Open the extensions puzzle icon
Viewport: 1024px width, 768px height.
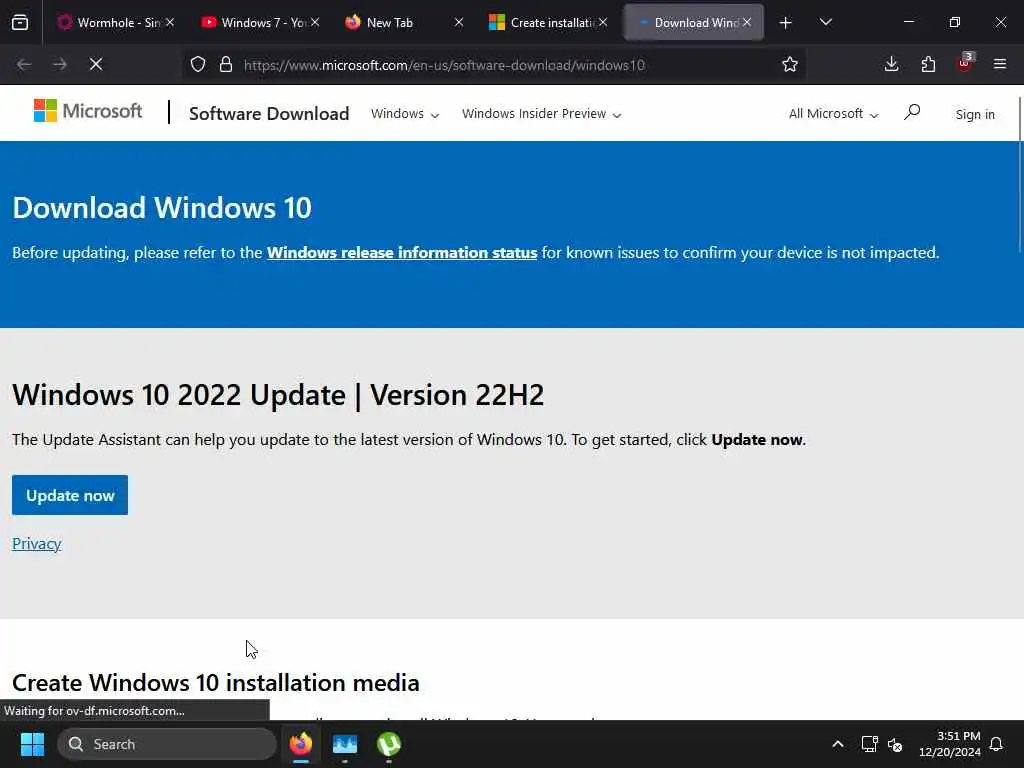coord(928,64)
